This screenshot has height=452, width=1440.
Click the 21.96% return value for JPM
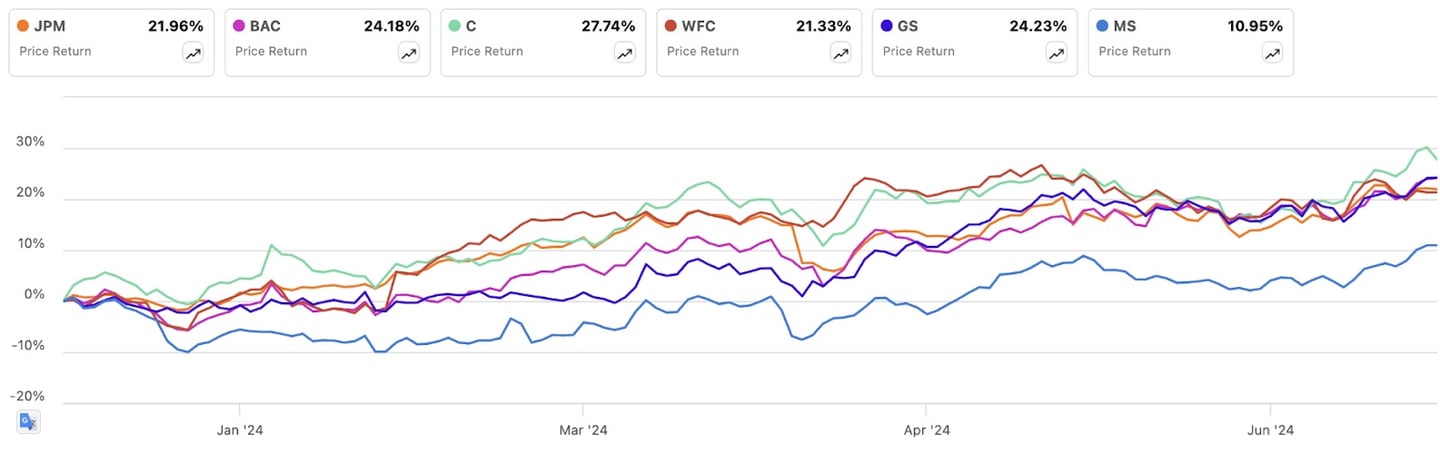click(x=174, y=26)
